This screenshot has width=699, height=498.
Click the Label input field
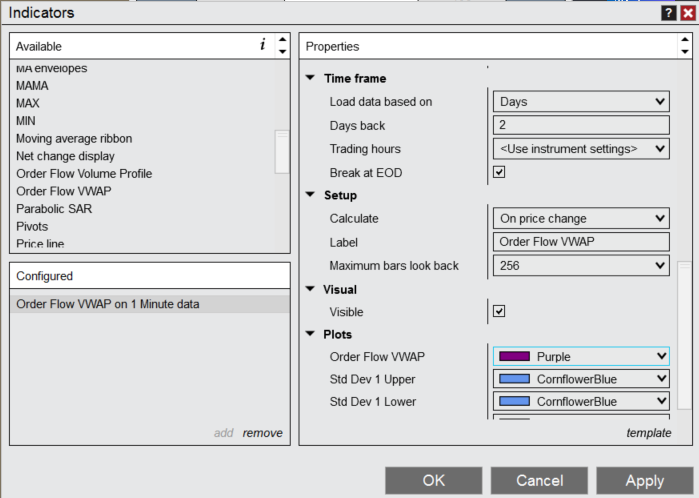pyautogui.click(x=581, y=242)
